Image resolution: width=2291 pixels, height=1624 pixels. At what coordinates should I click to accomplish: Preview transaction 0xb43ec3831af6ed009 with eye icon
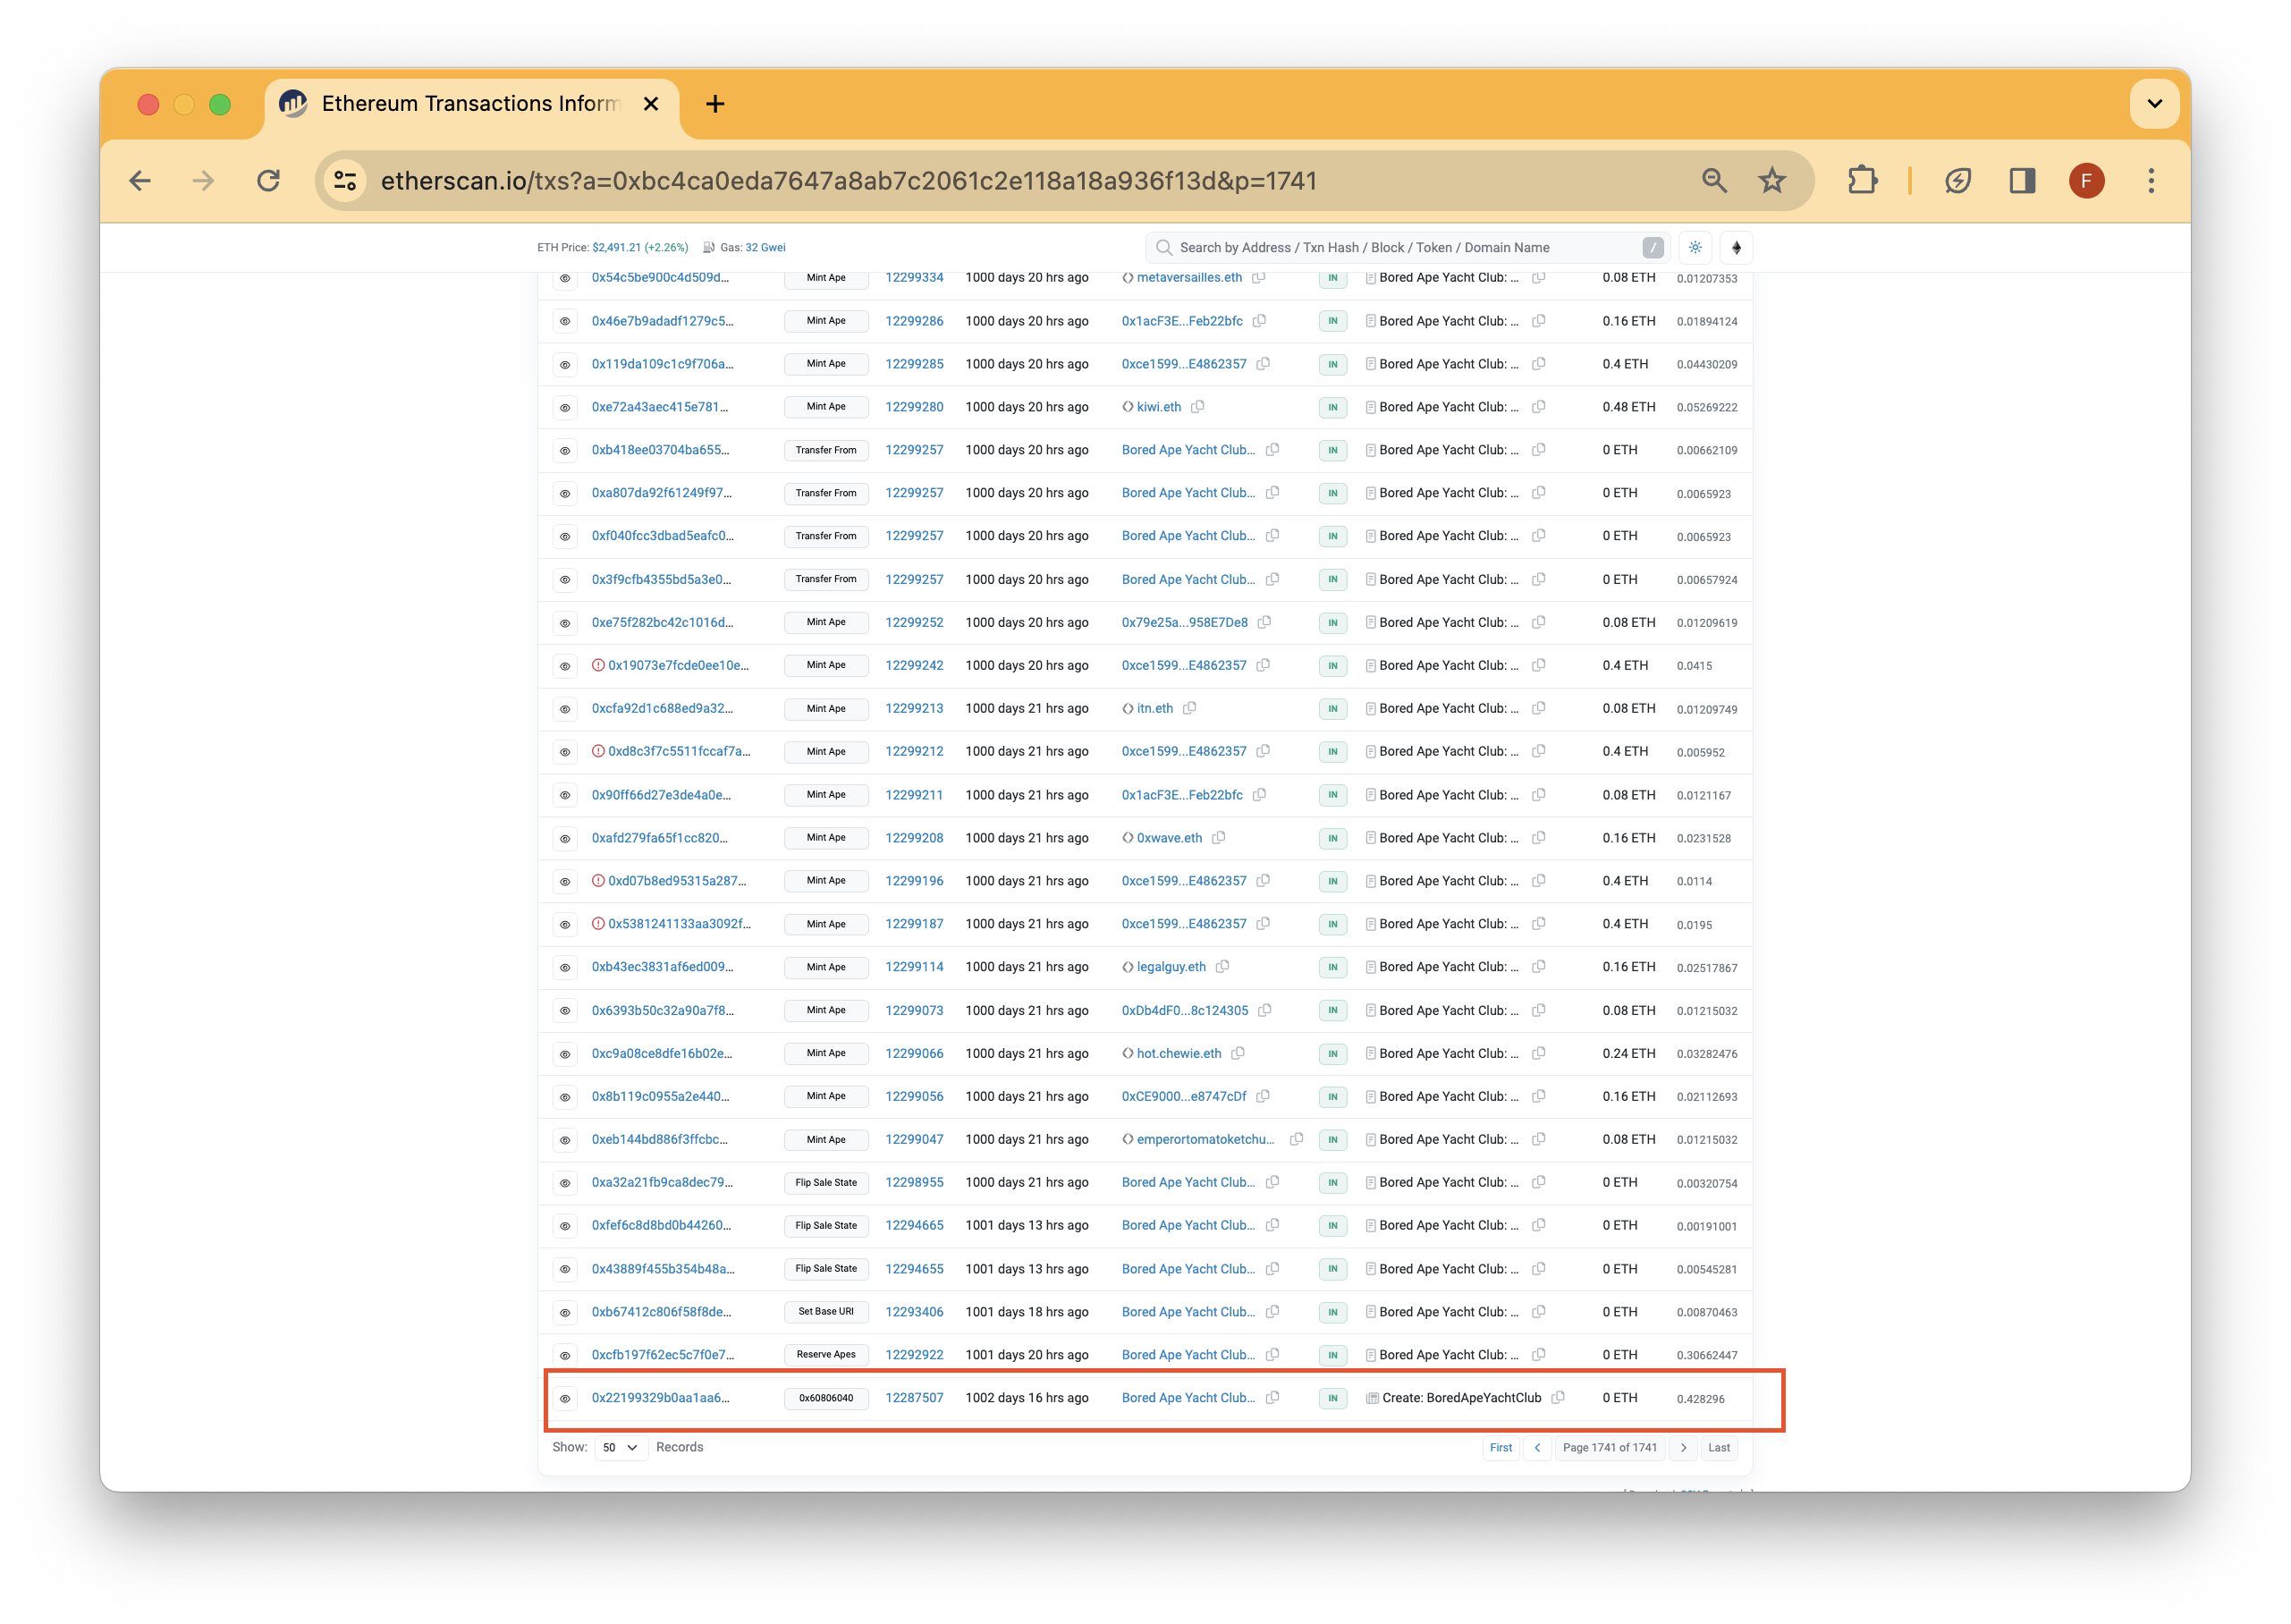pyautogui.click(x=565, y=968)
